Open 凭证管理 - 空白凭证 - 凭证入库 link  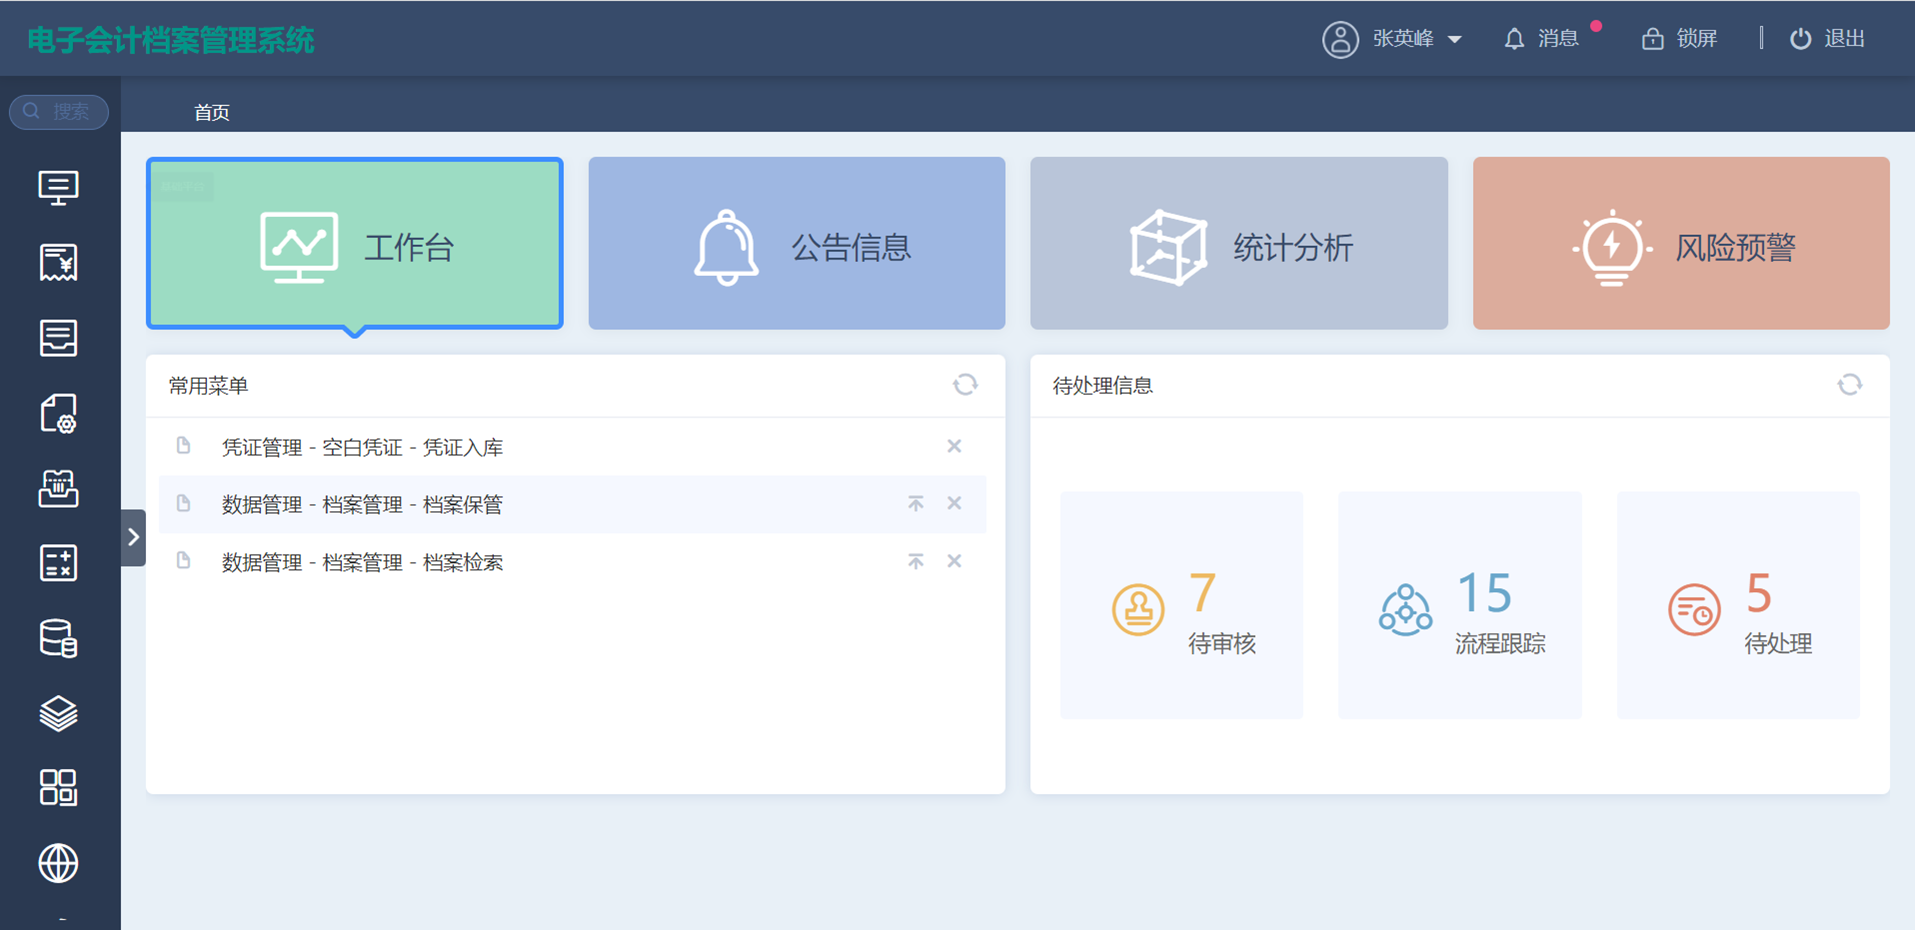coord(362,447)
